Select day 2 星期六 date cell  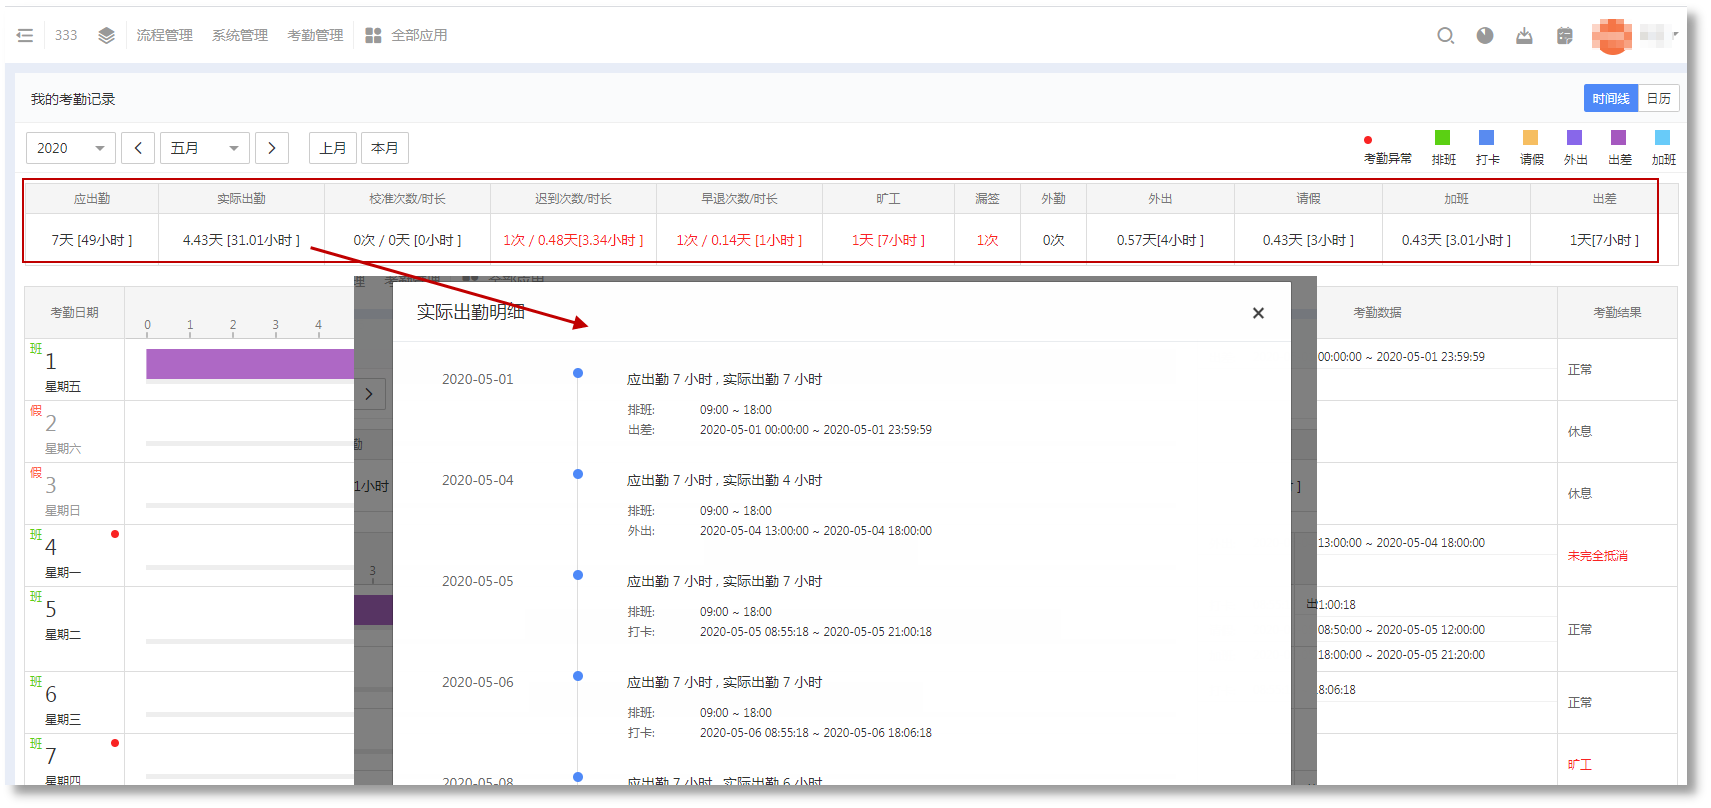[x=74, y=432]
